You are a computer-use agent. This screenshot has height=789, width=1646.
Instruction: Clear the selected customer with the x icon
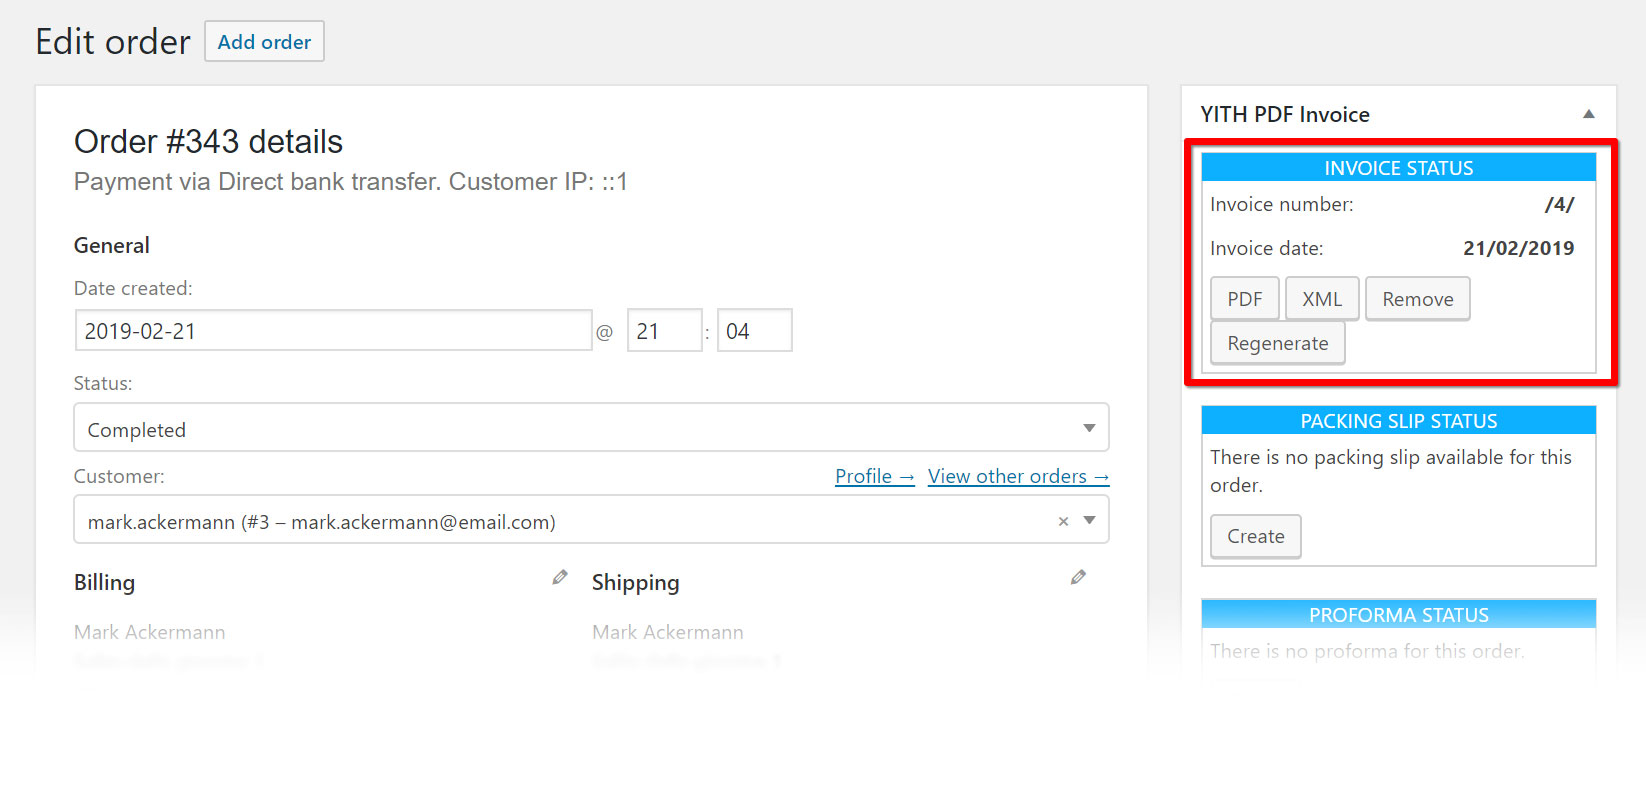(x=1063, y=521)
